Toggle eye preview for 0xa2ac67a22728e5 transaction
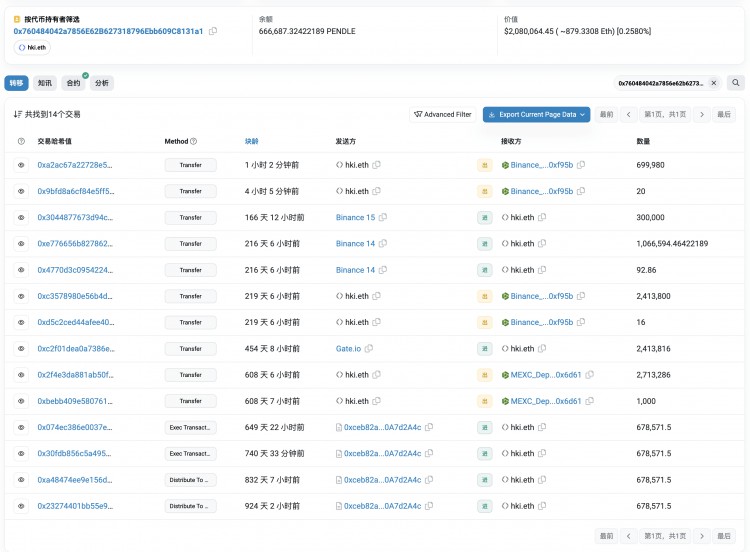 click(21, 165)
